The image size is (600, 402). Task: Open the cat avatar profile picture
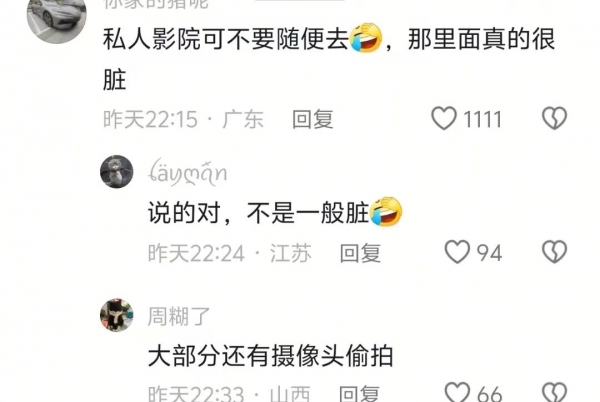117,172
